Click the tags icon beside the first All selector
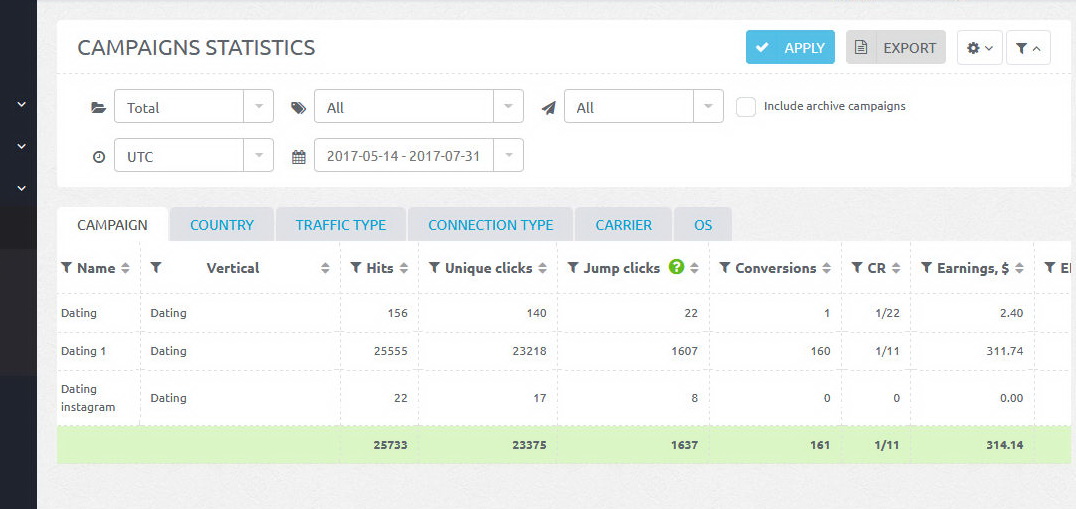The width and height of the screenshot is (1076, 509). (x=299, y=108)
